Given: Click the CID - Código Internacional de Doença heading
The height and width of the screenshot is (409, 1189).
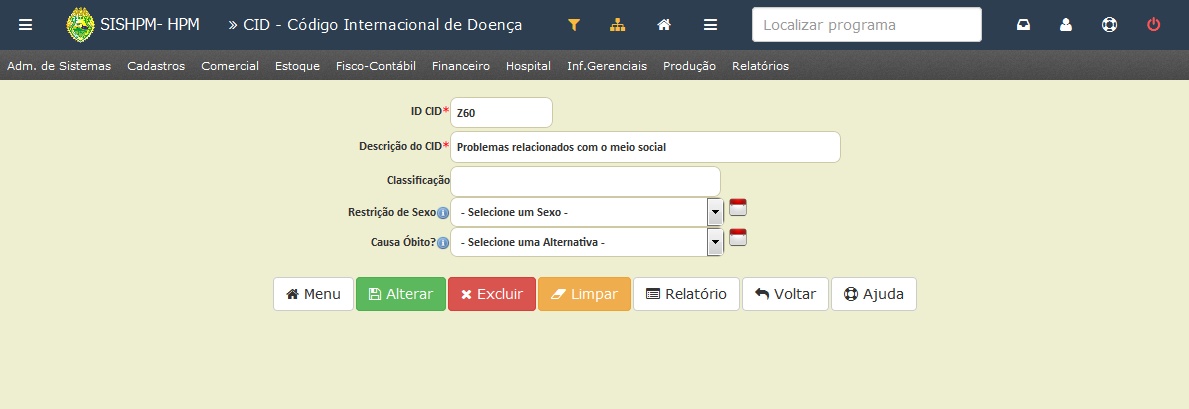Looking at the screenshot, I should click(x=383, y=25).
